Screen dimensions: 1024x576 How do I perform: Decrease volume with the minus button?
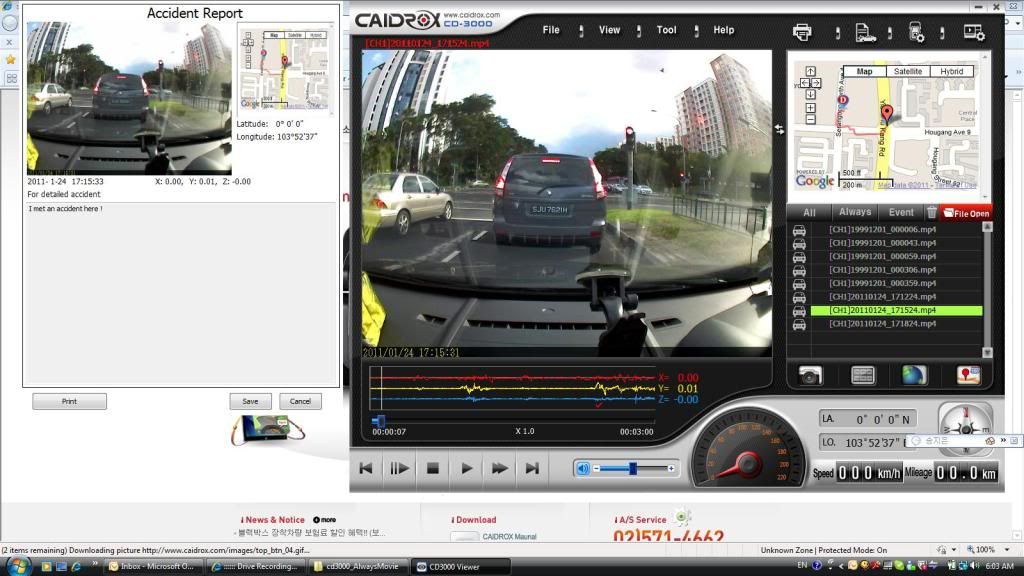click(x=596, y=468)
